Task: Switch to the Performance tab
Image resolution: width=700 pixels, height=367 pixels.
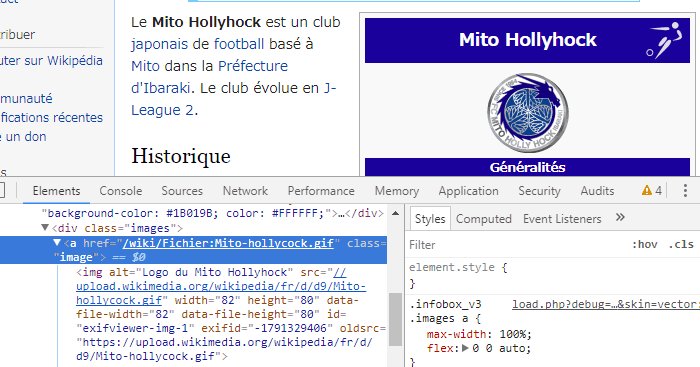Action: [321, 191]
